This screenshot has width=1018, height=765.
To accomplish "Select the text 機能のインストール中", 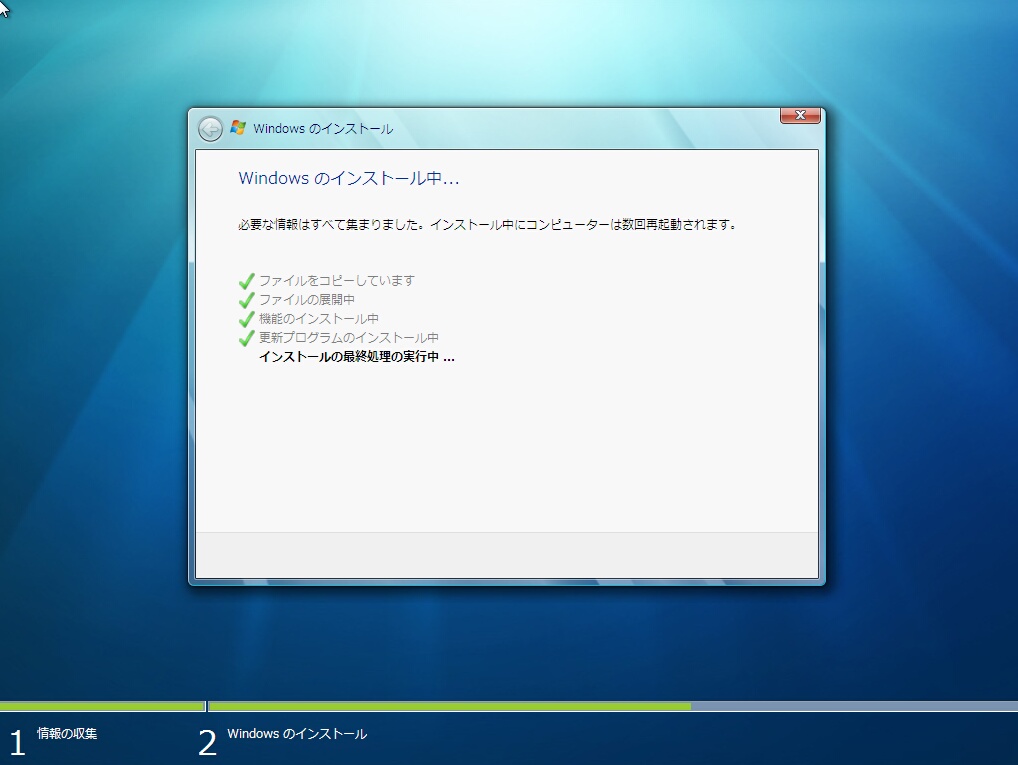I will (318, 319).
